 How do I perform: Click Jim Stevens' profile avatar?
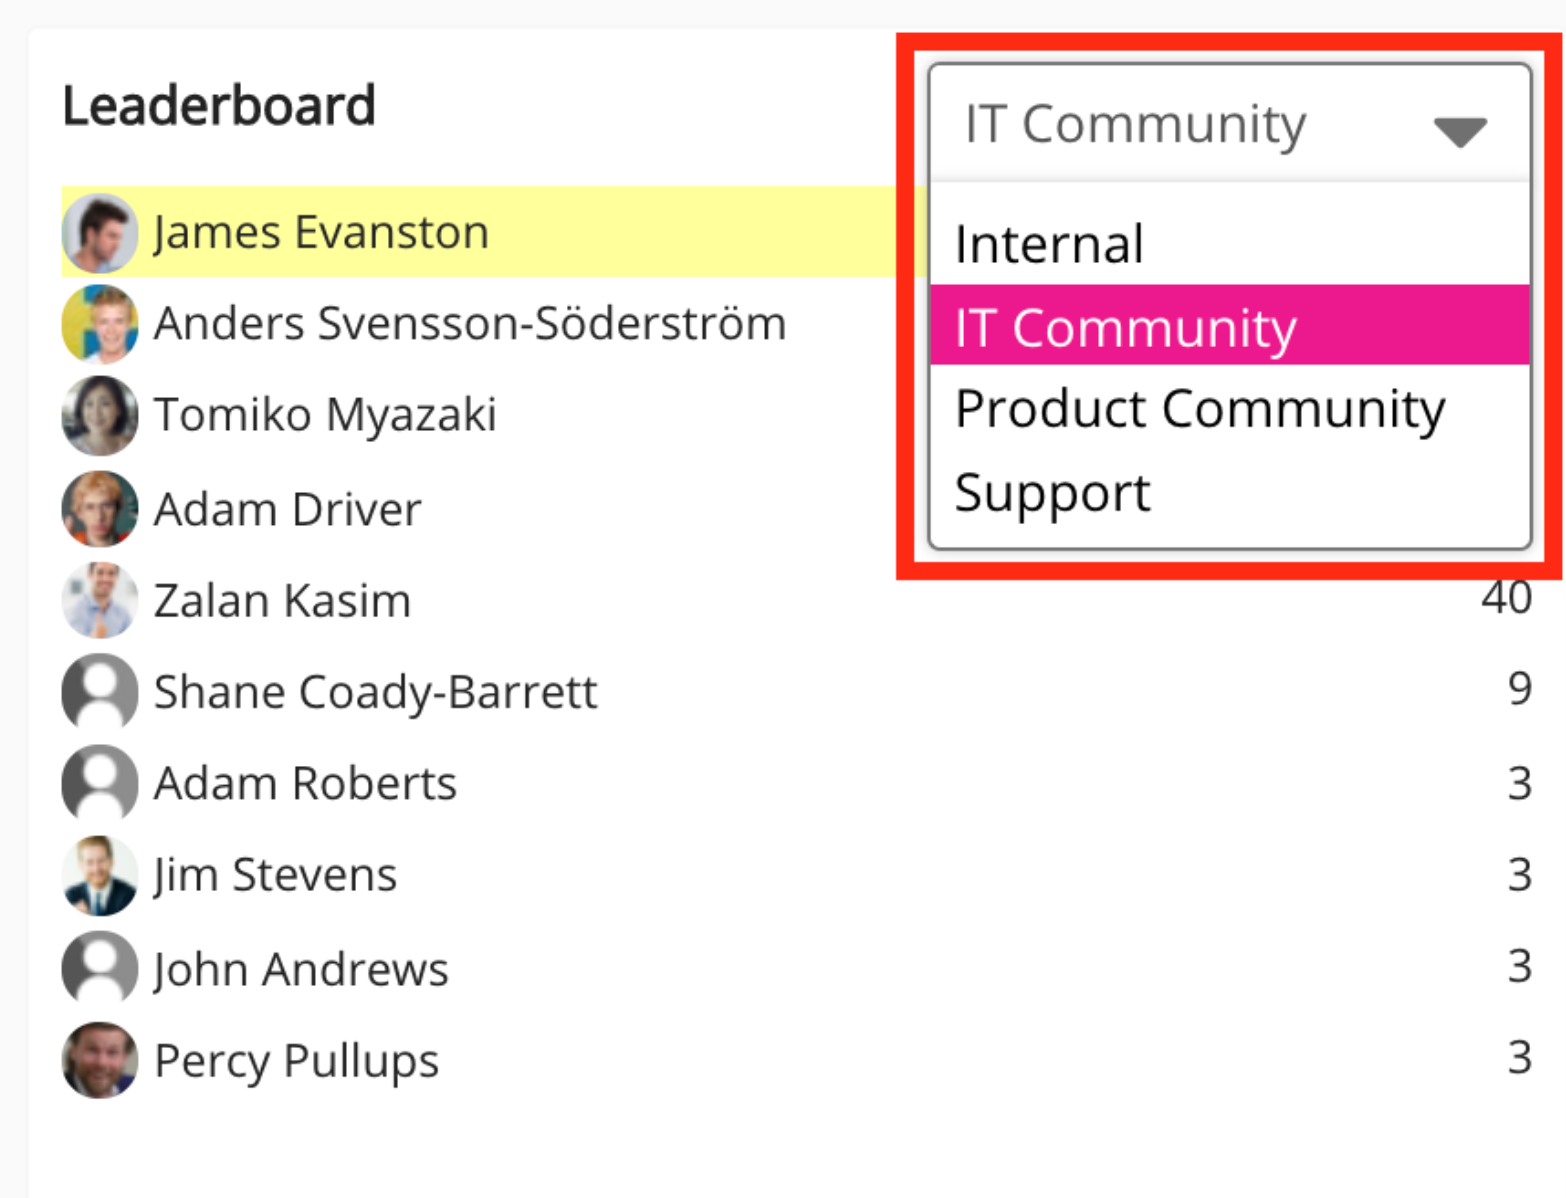tap(99, 875)
